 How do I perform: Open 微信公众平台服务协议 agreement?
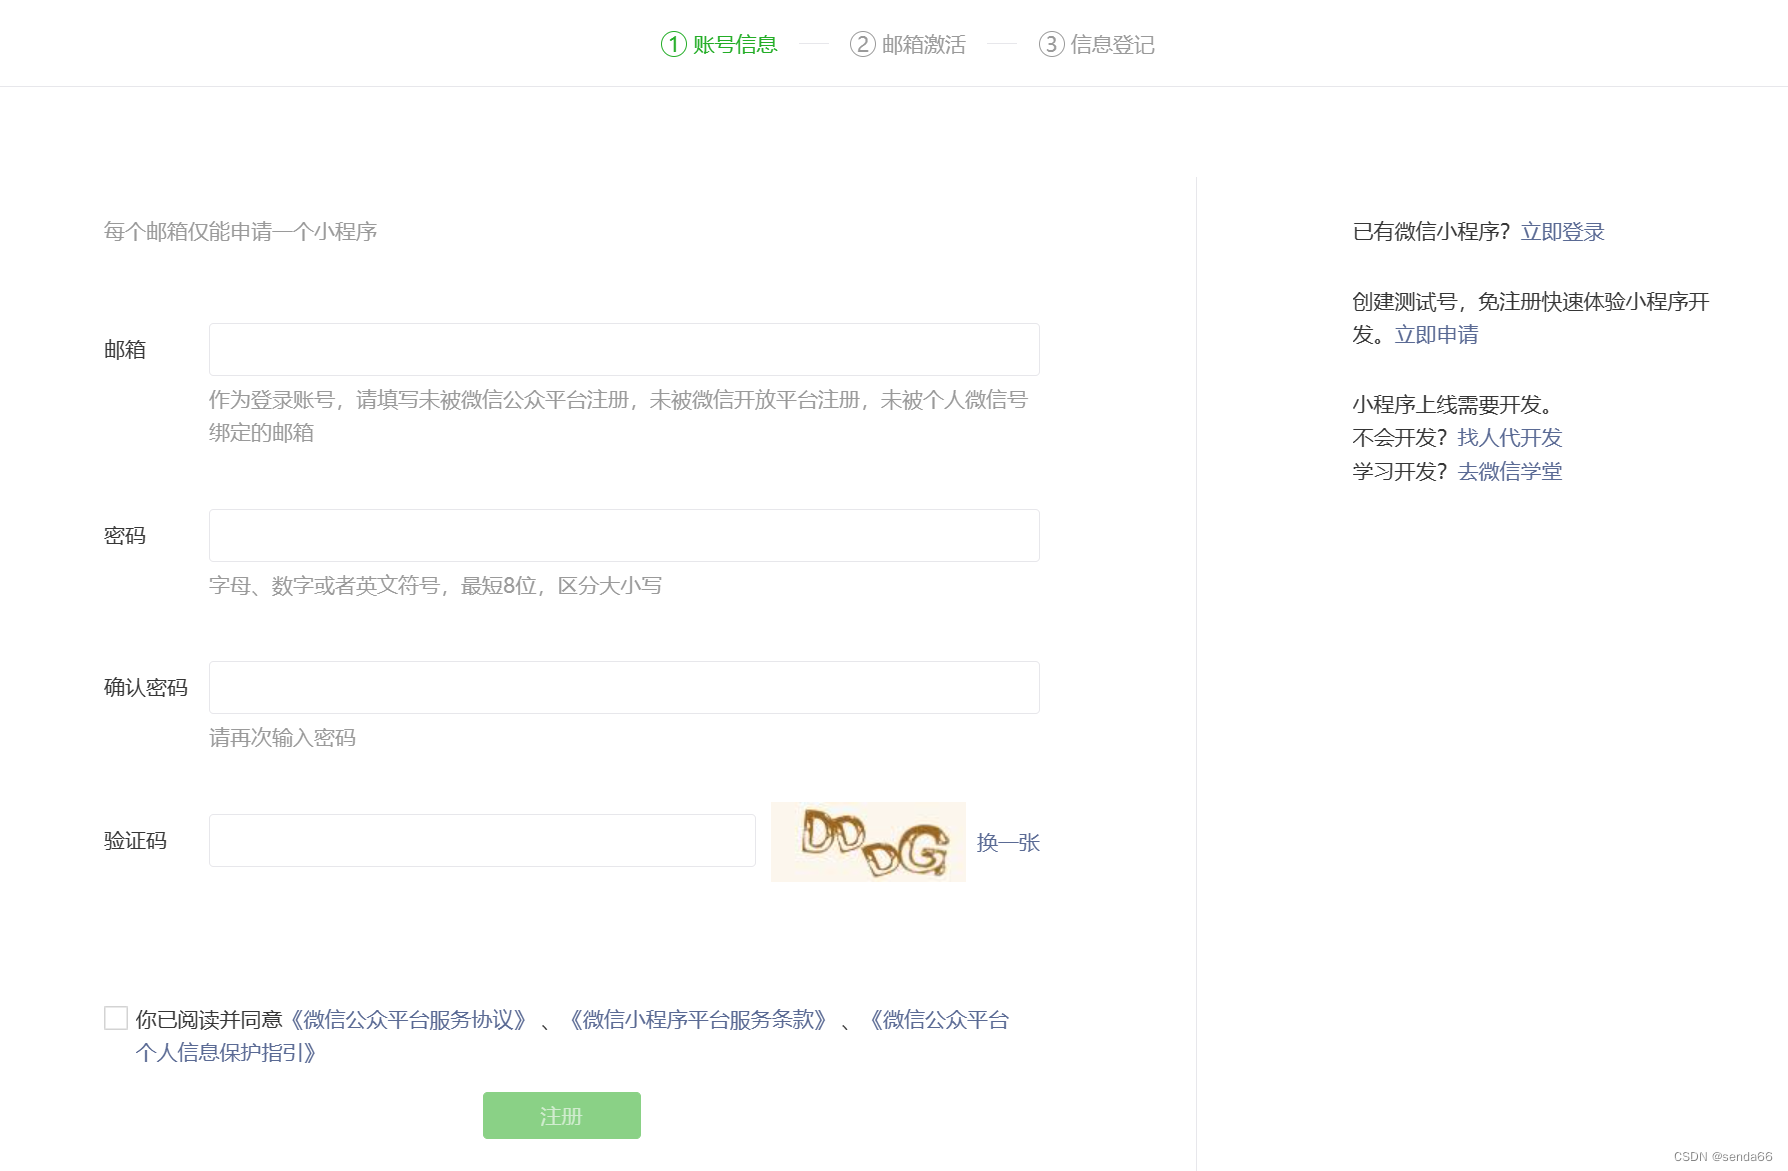(410, 1019)
